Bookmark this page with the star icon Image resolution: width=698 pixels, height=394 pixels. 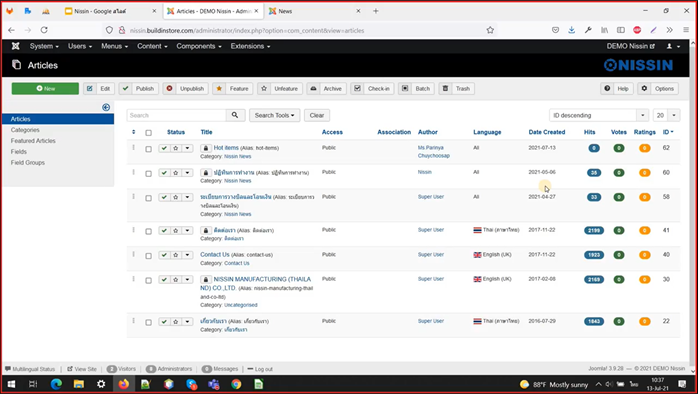(490, 30)
